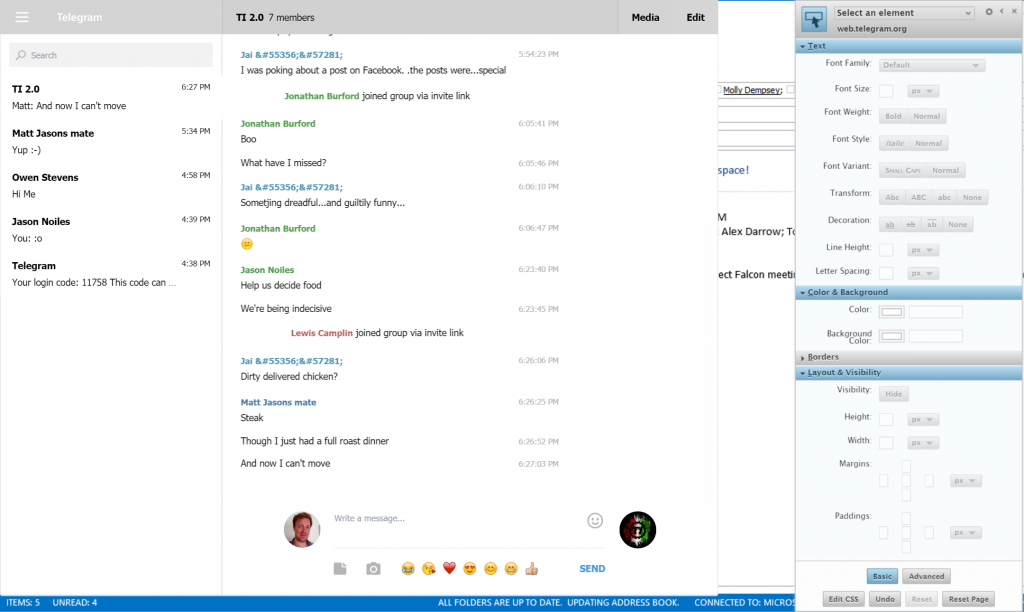Open the Font Family dropdown
This screenshot has height=612, width=1024.
(x=932, y=65)
